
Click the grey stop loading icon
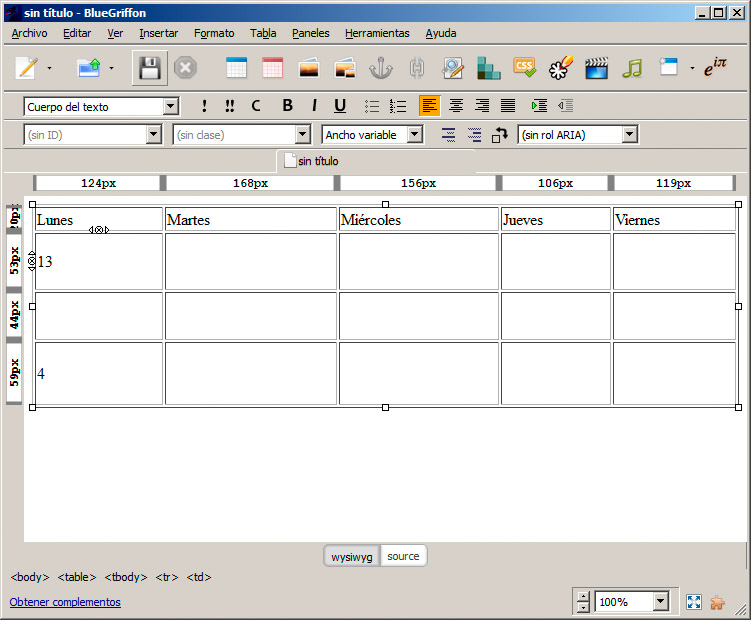pos(185,68)
